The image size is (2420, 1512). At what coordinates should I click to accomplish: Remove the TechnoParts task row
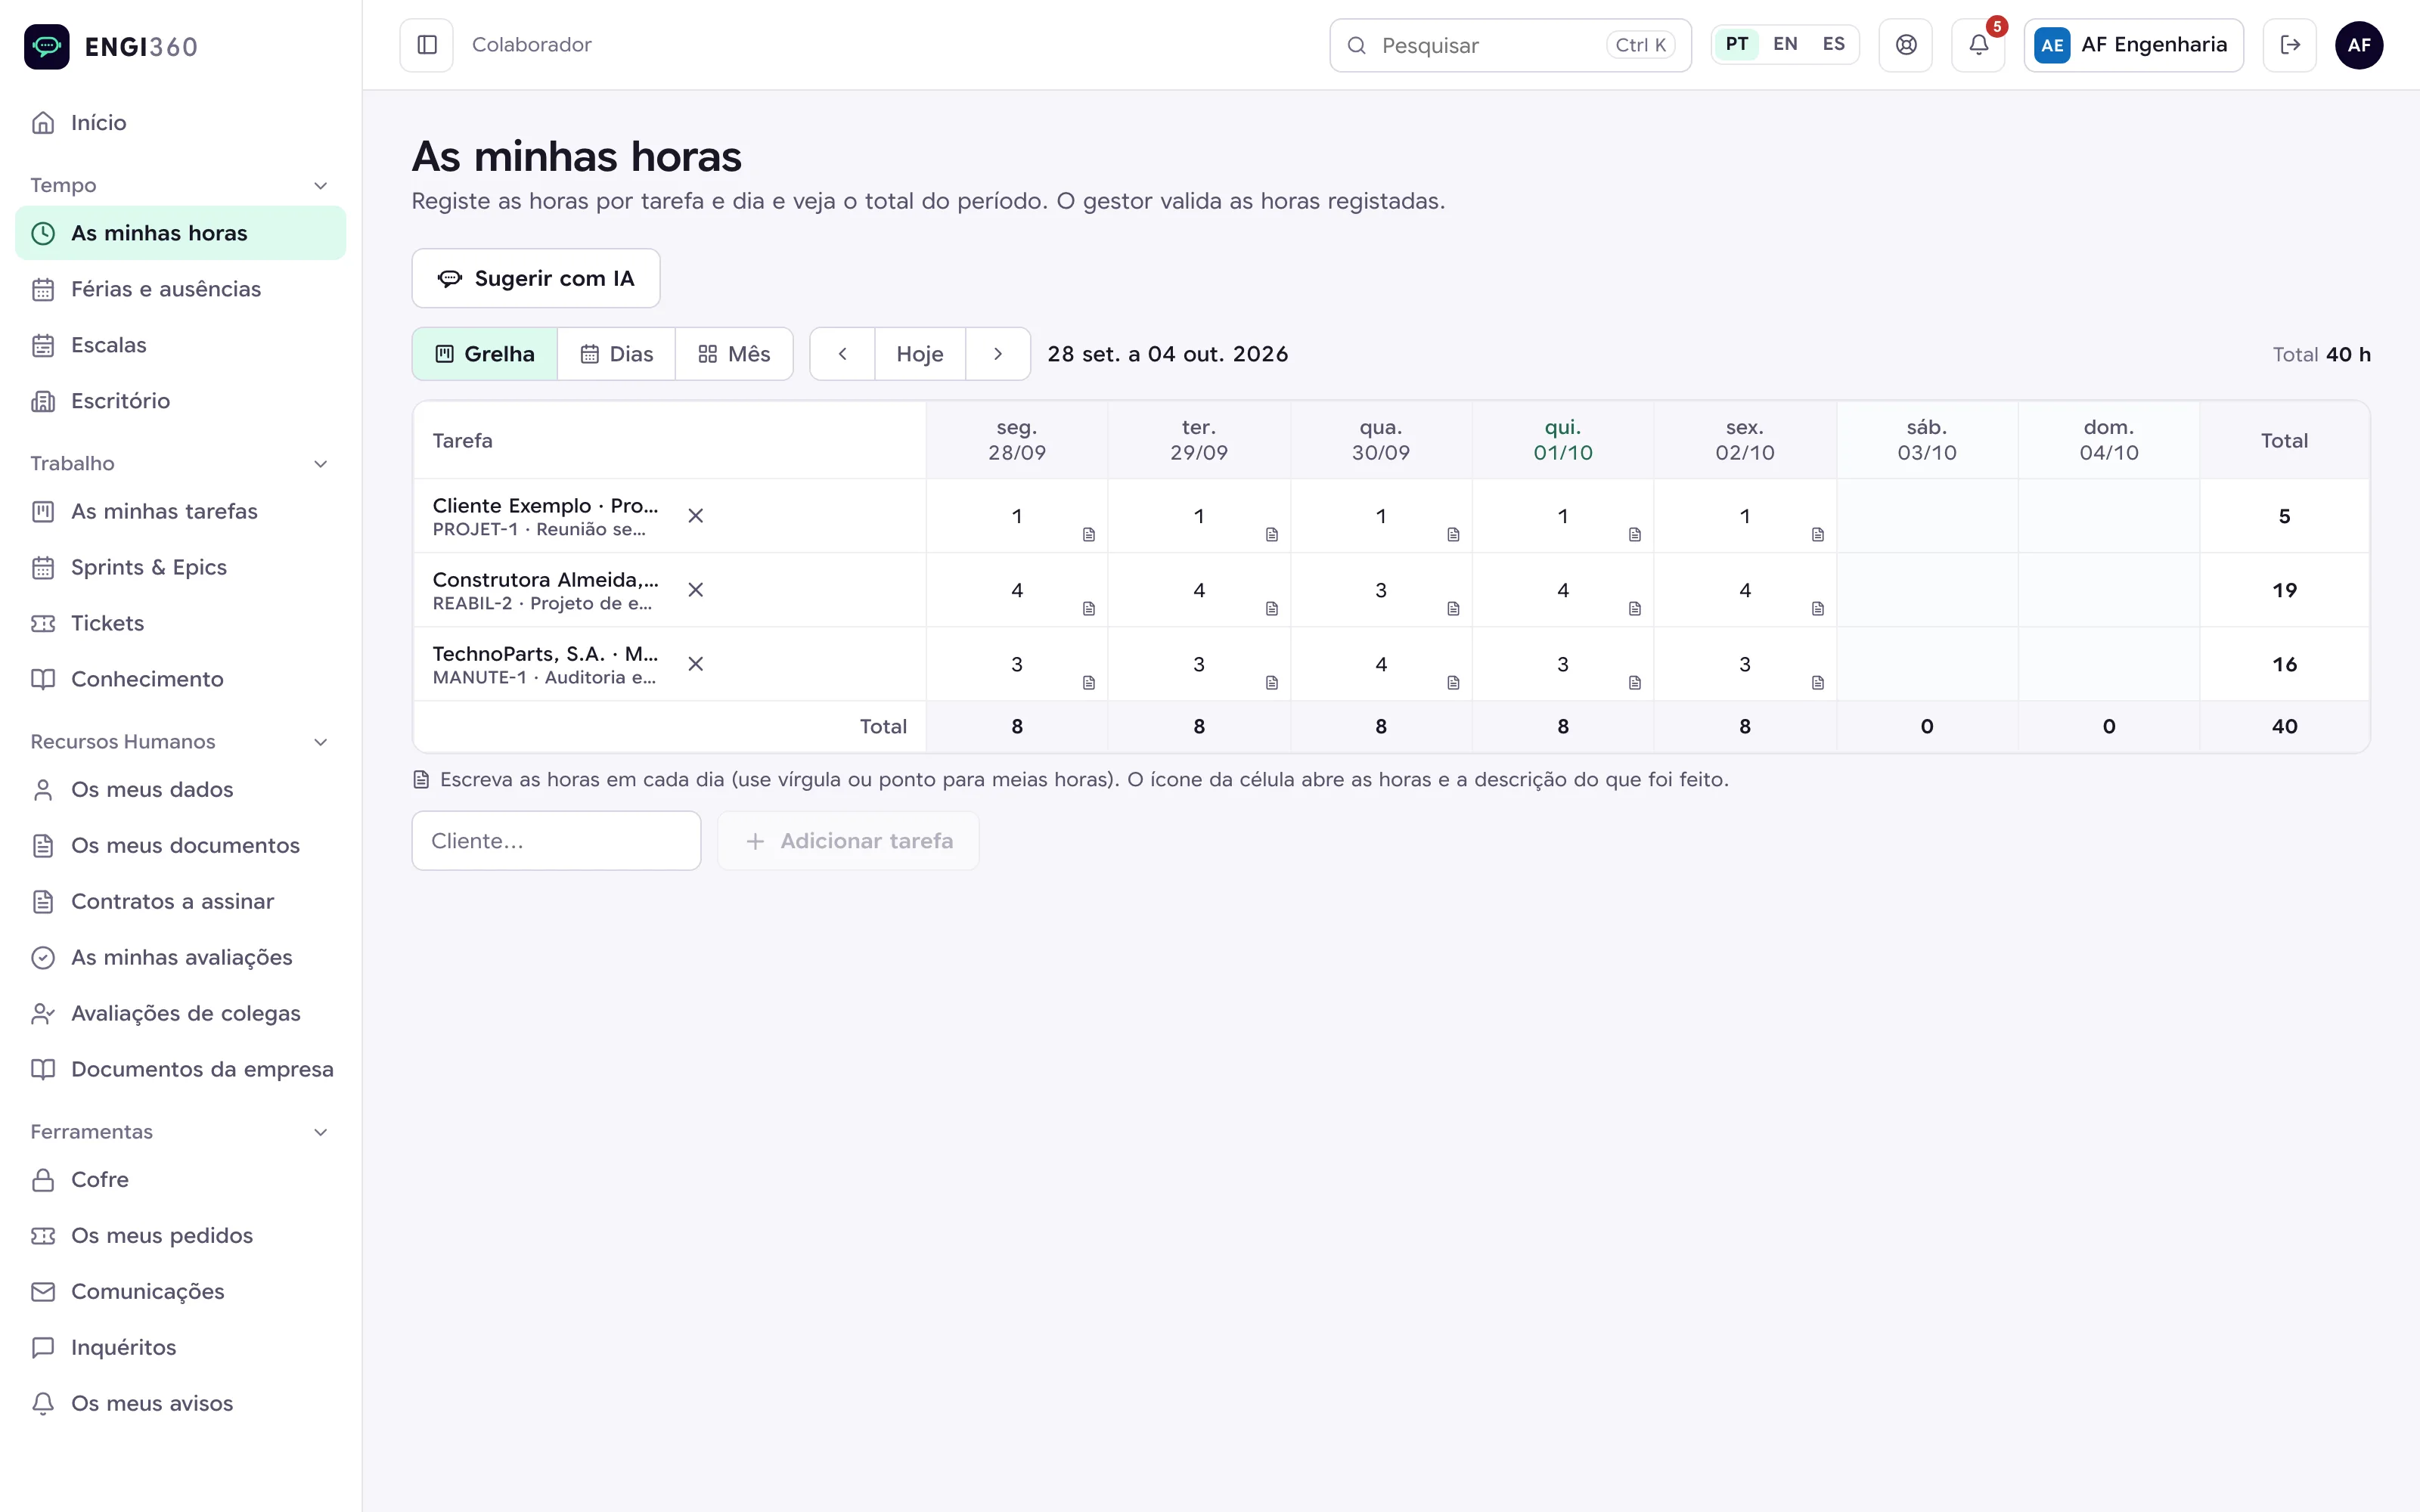click(x=696, y=664)
